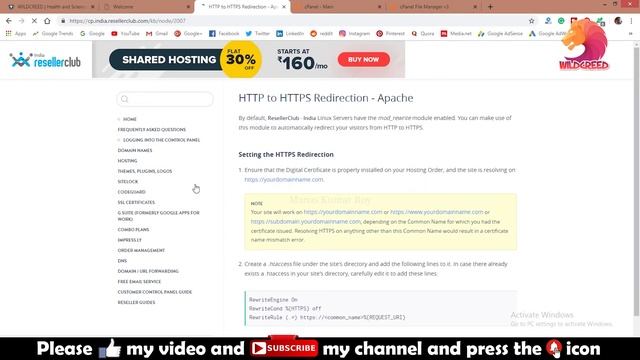Open Domain Names in sidebar
The width and height of the screenshot is (640, 360).
(135, 150)
